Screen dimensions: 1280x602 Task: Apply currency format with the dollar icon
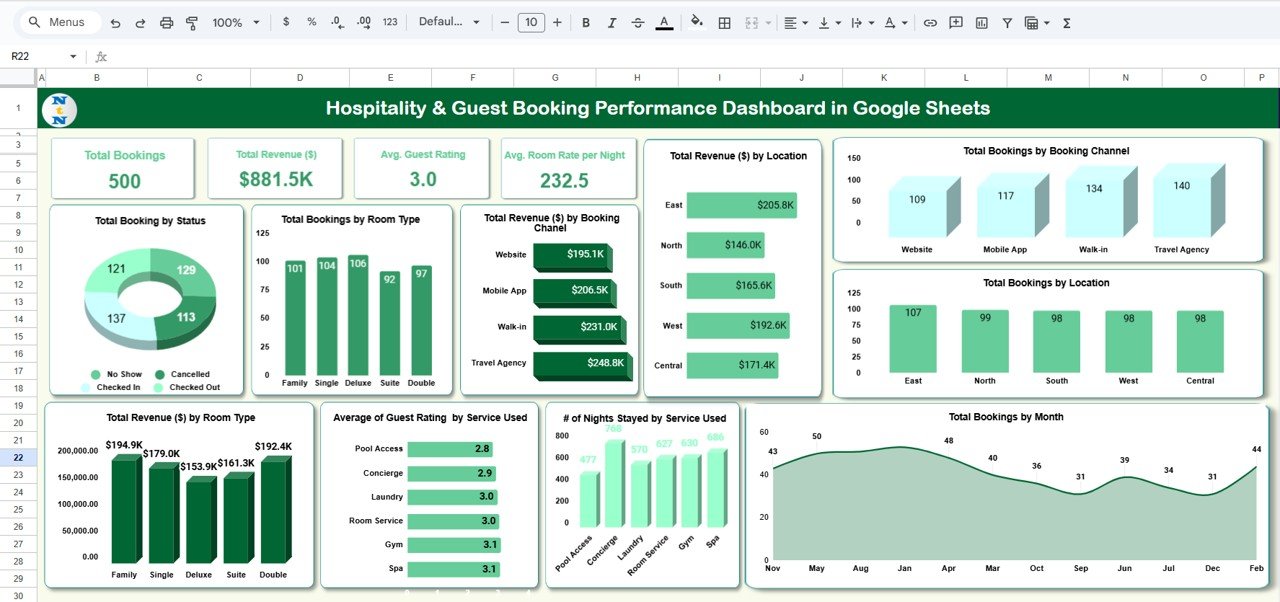pos(285,21)
